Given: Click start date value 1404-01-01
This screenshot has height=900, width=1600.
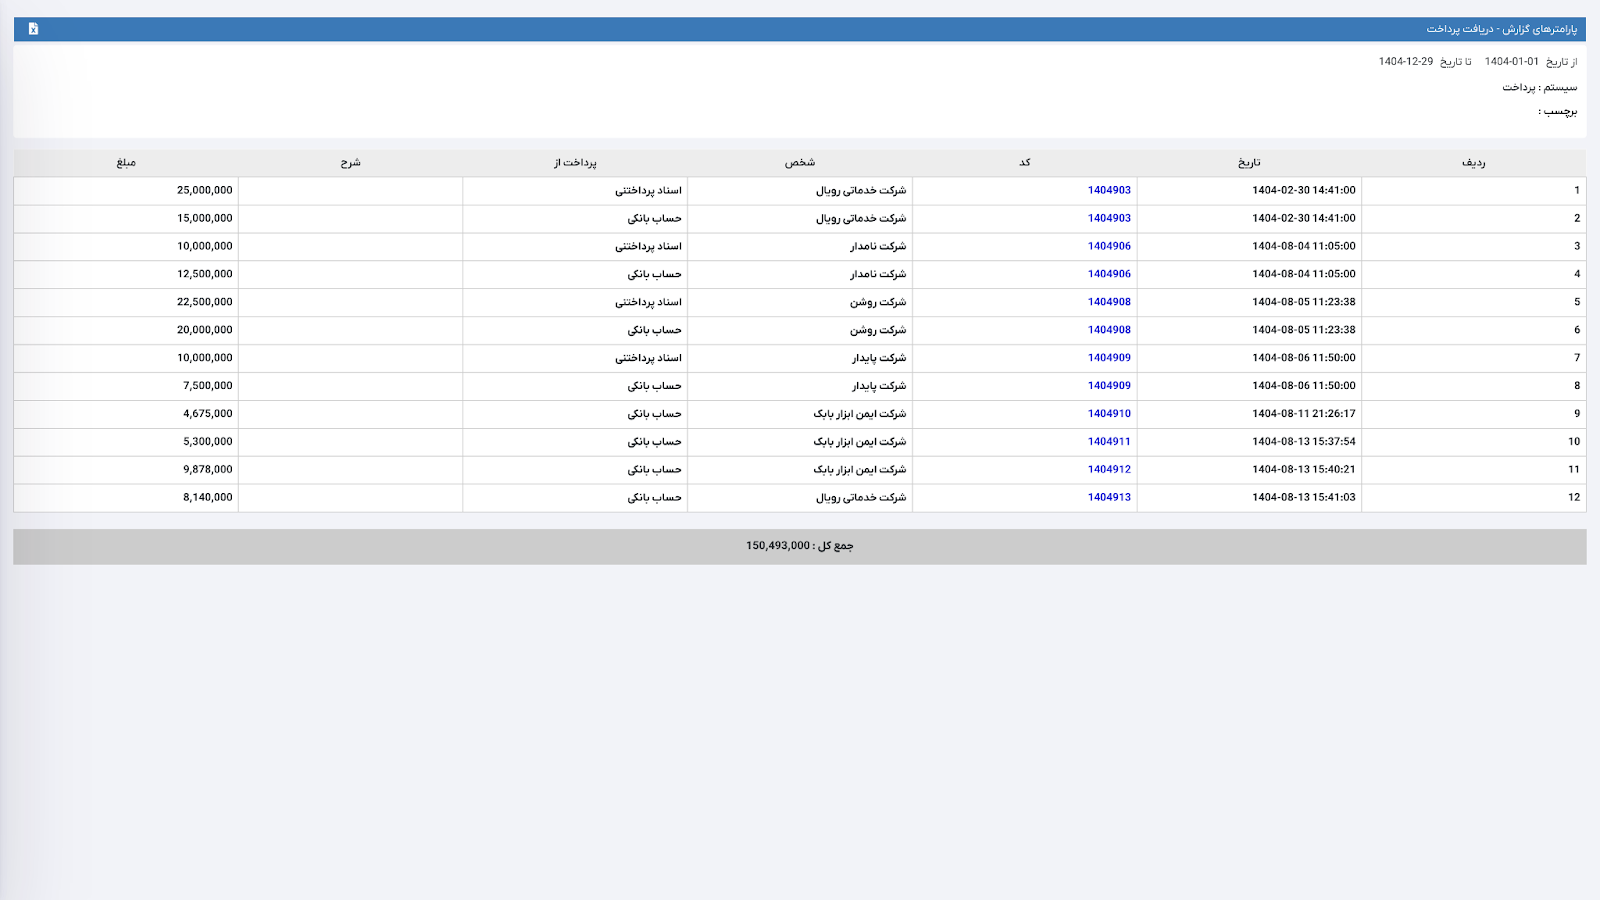Looking at the screenshot, I should [x=1512, y=62].
